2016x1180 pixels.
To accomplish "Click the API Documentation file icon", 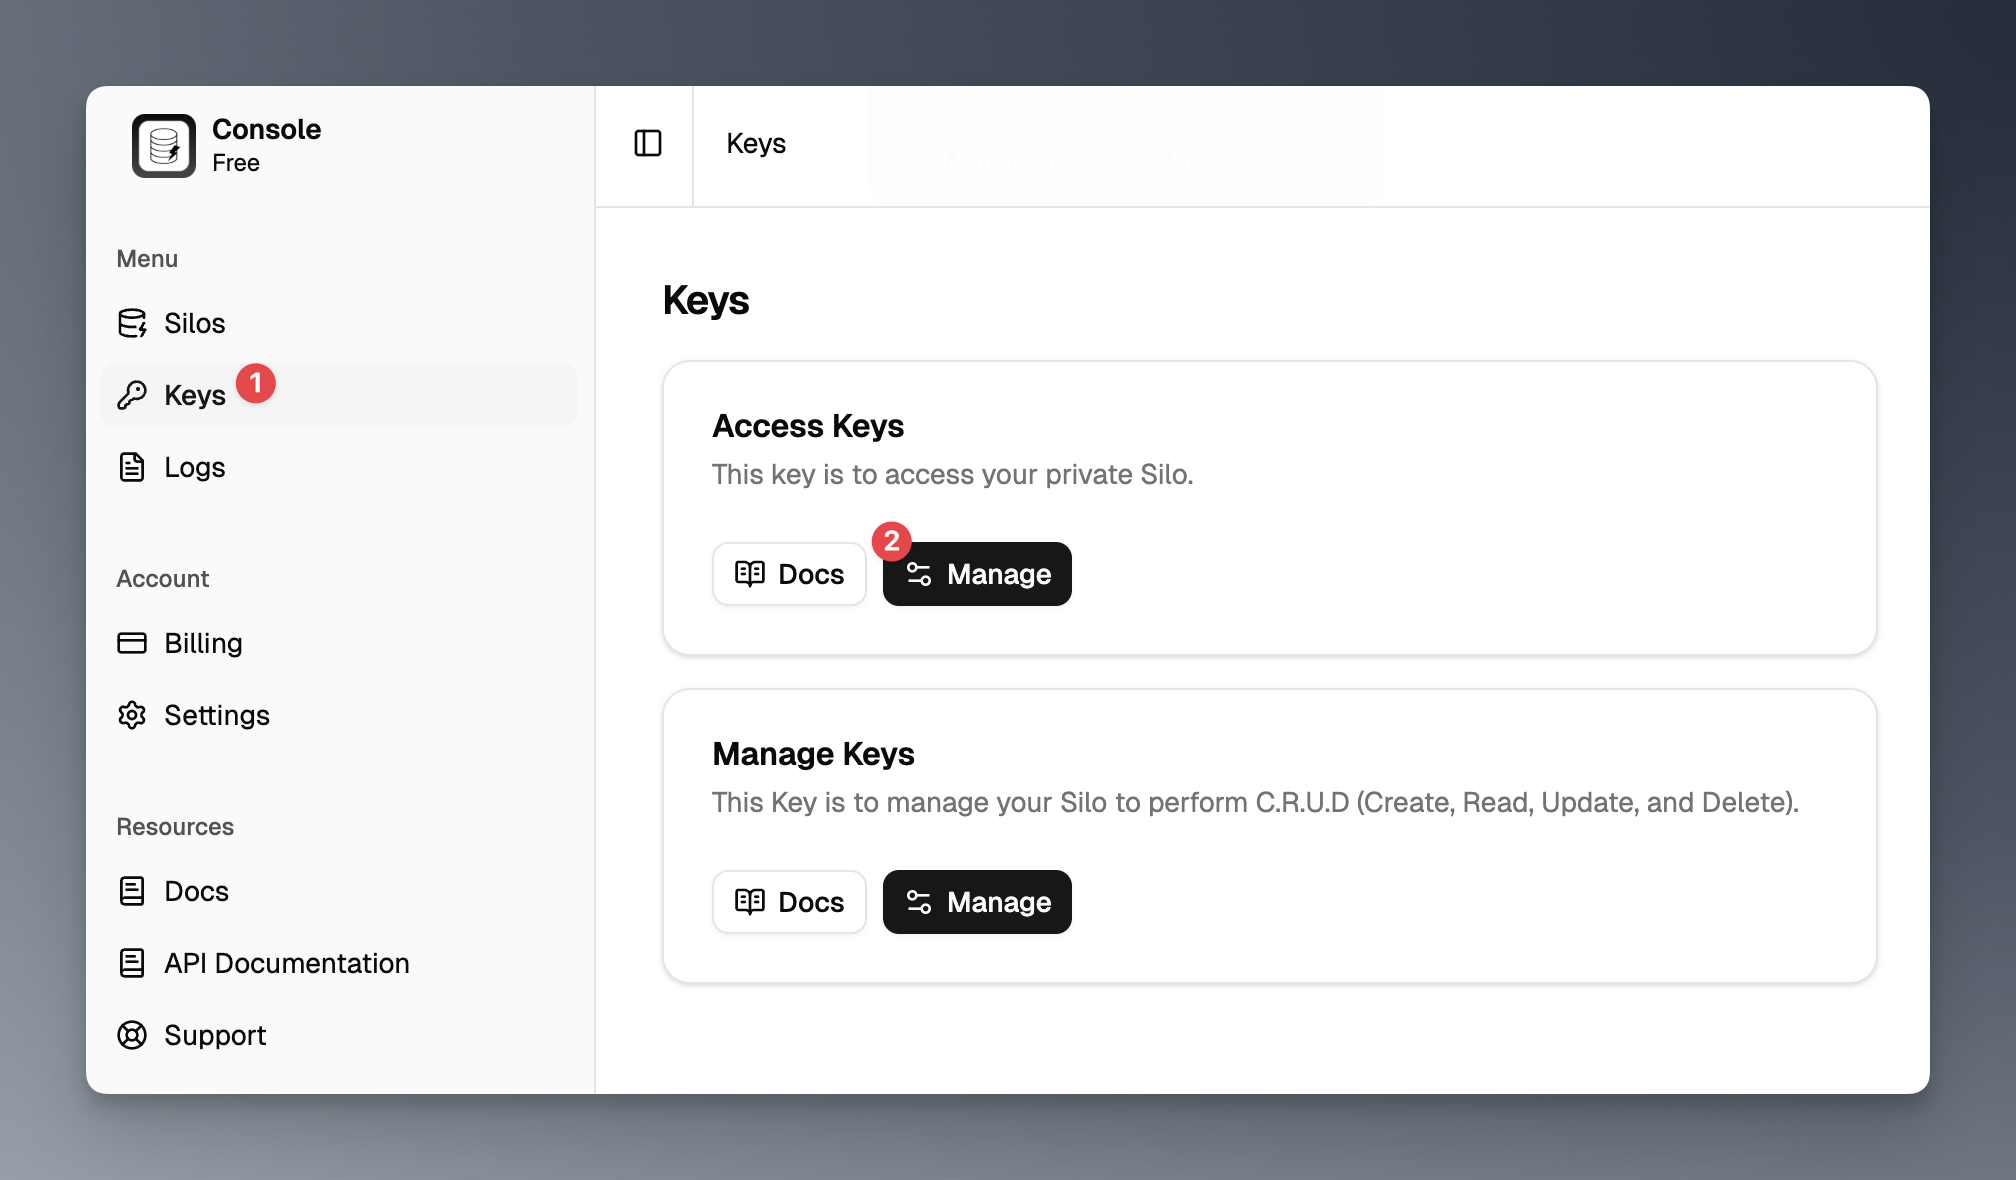I will tap(132, 963).
